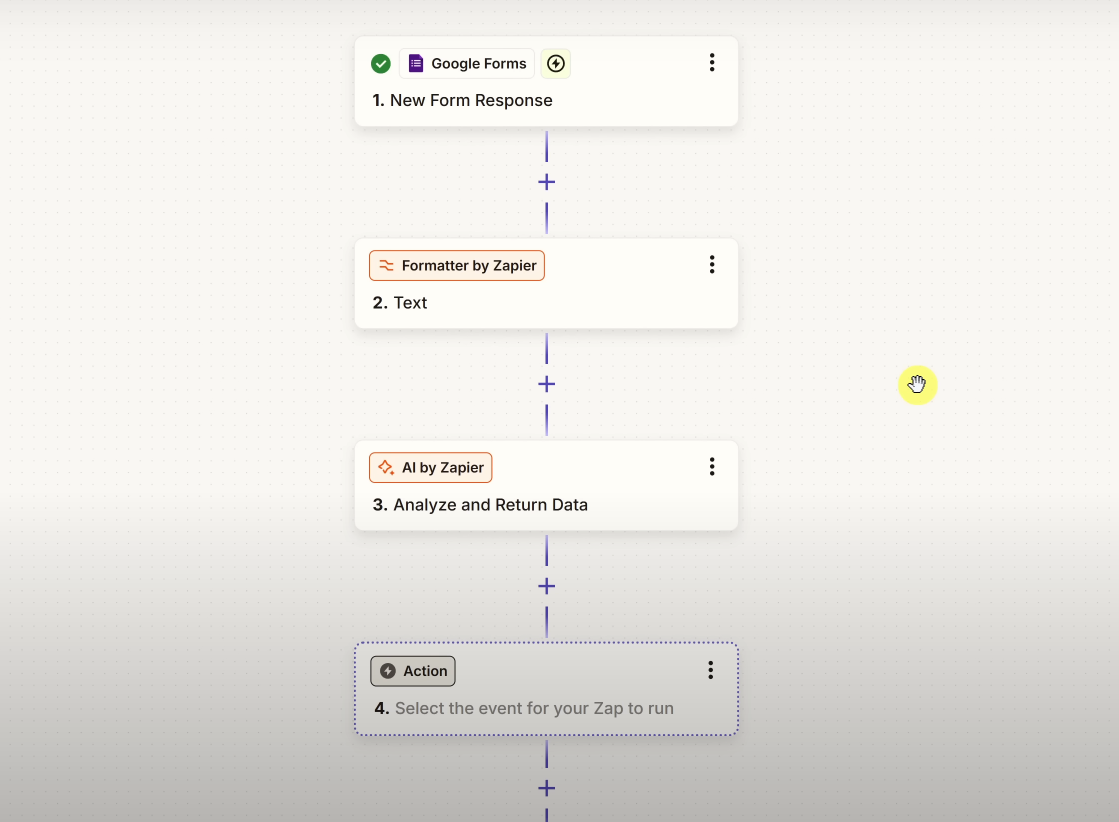Add a step between Formatter and AI by Zapier
The width and height of the screenshot is (1119, 822).
[547, 384]
